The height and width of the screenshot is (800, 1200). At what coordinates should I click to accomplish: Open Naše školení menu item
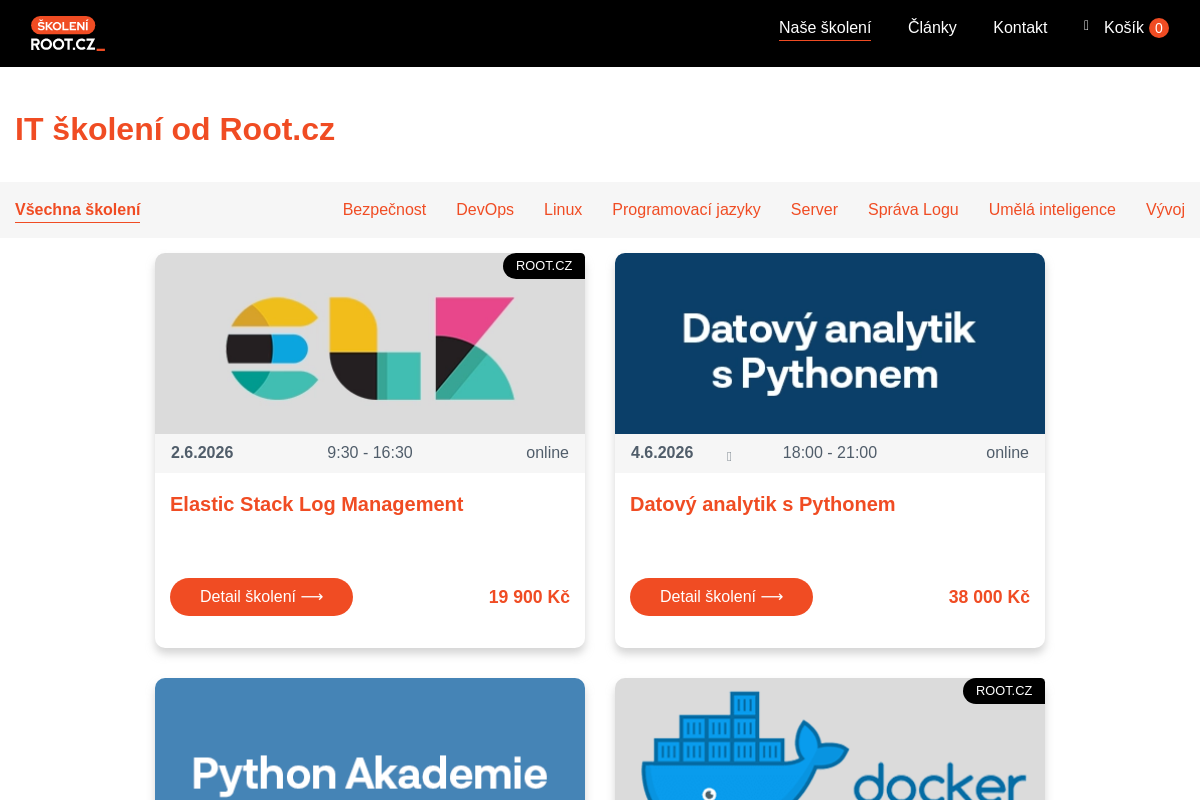(x=825, y=28)
